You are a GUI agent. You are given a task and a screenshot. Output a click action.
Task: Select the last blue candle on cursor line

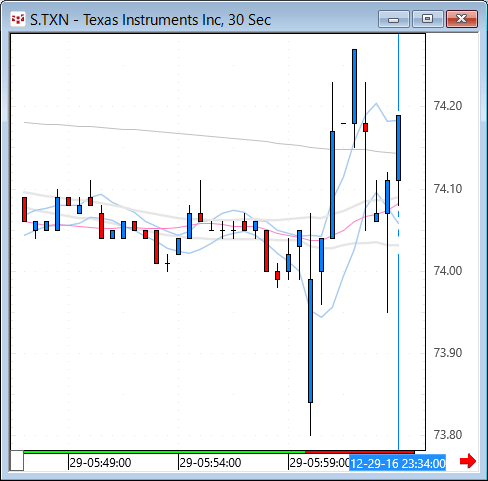[x=398, y=148]
